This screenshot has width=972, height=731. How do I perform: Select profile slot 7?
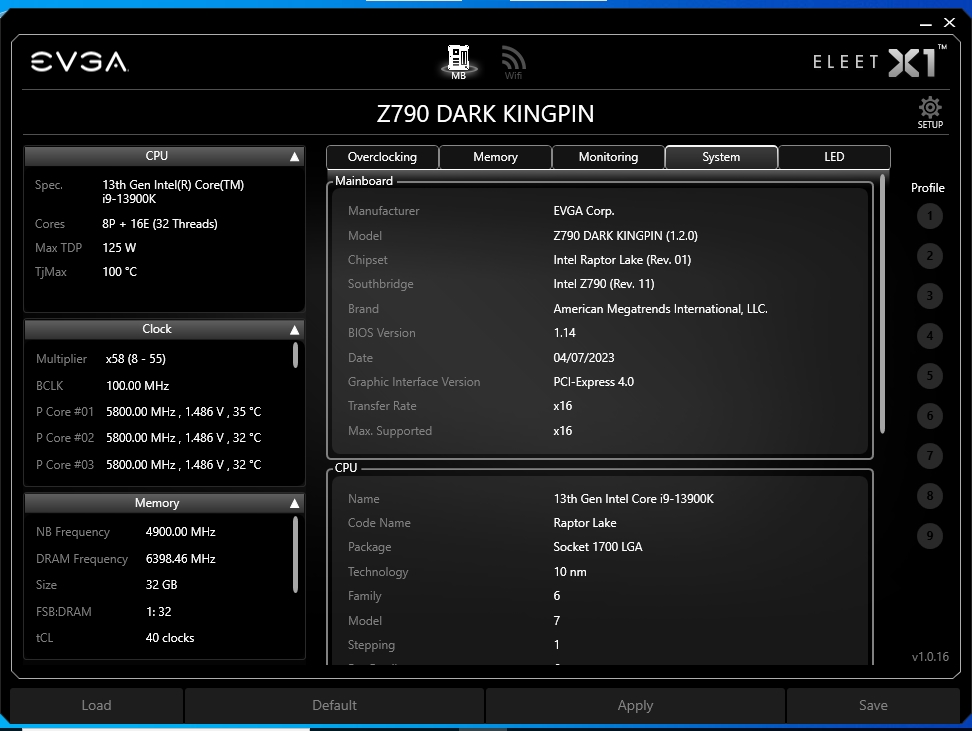[x=929, y=456]
